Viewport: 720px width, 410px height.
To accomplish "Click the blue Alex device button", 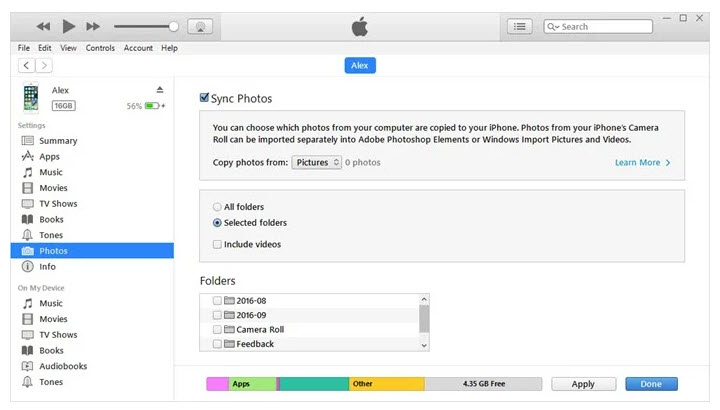I will pos(360,65).
